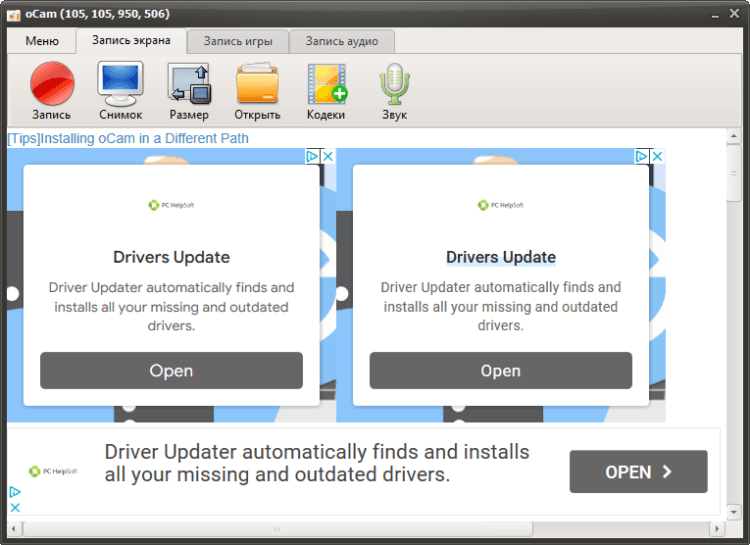Viewport: 750px width, 545px height.
Task: Click Drivers Update heading in left ad
Action: tap(171, 257)
